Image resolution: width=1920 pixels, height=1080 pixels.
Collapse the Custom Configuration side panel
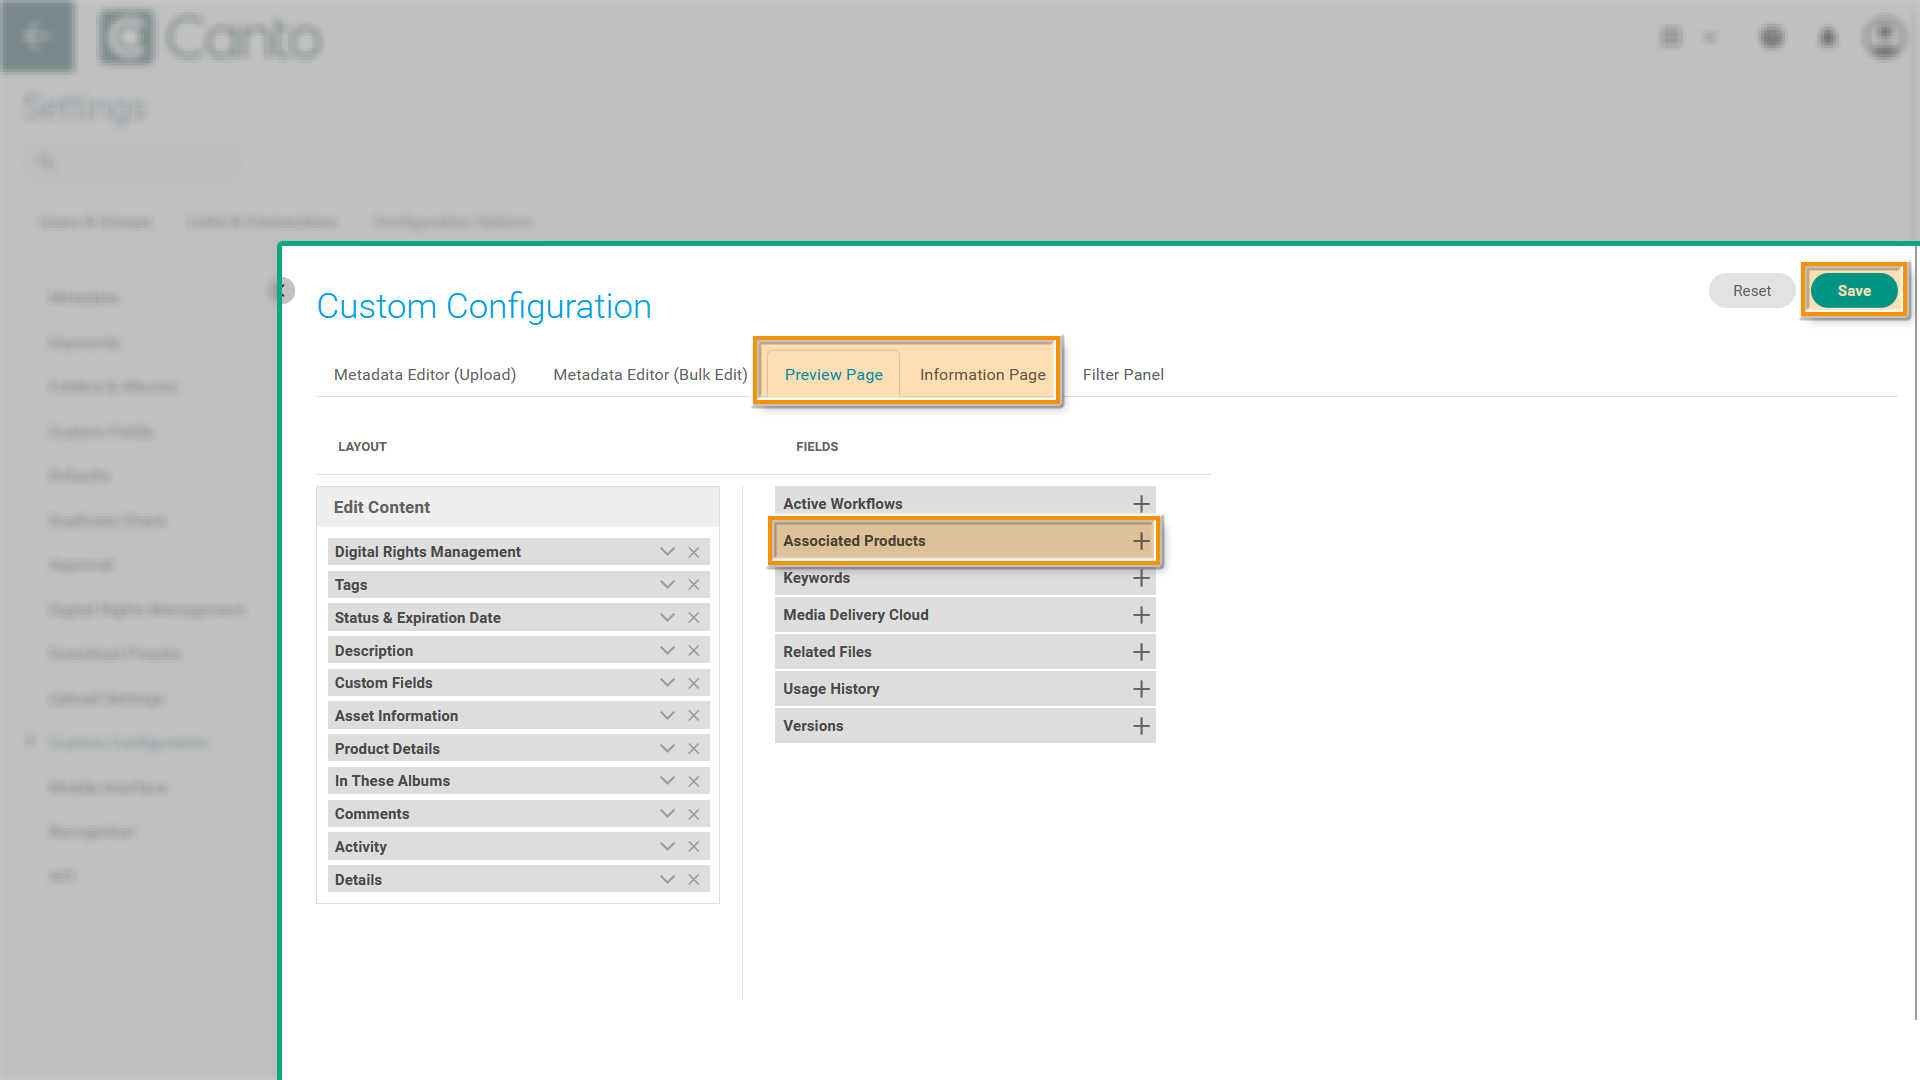(283, 291)
